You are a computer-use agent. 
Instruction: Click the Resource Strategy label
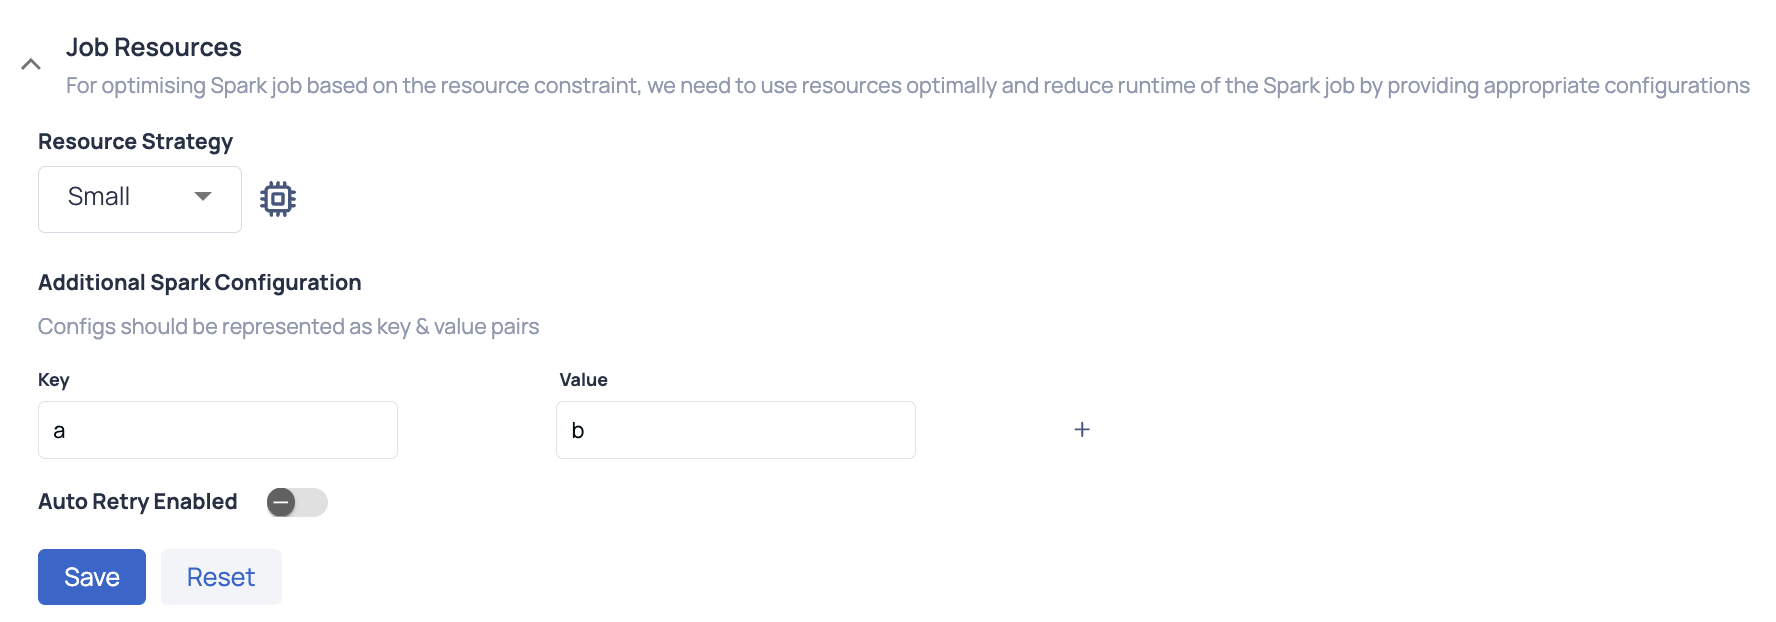136,141
